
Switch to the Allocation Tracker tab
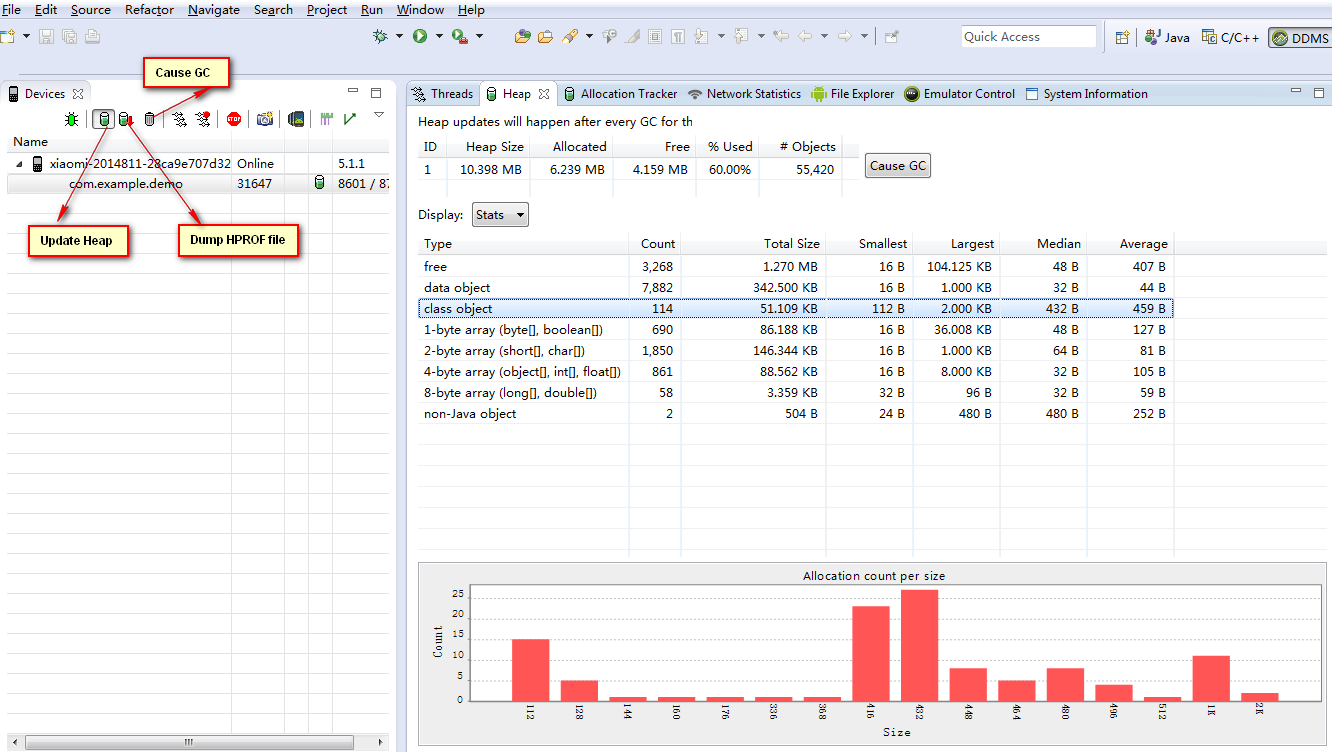620,93
